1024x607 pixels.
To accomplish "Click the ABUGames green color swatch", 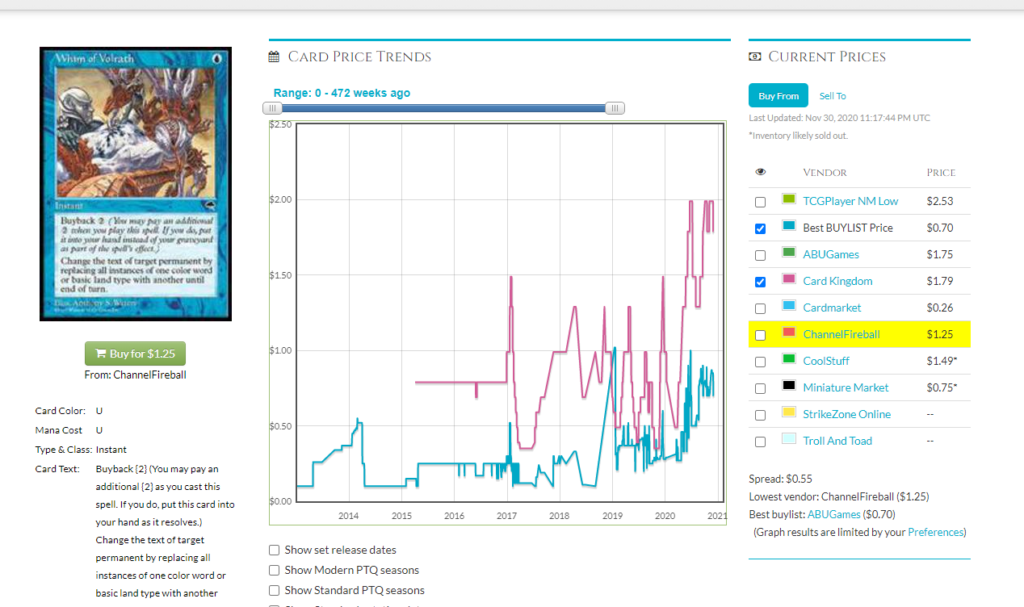I will [789, 252].
